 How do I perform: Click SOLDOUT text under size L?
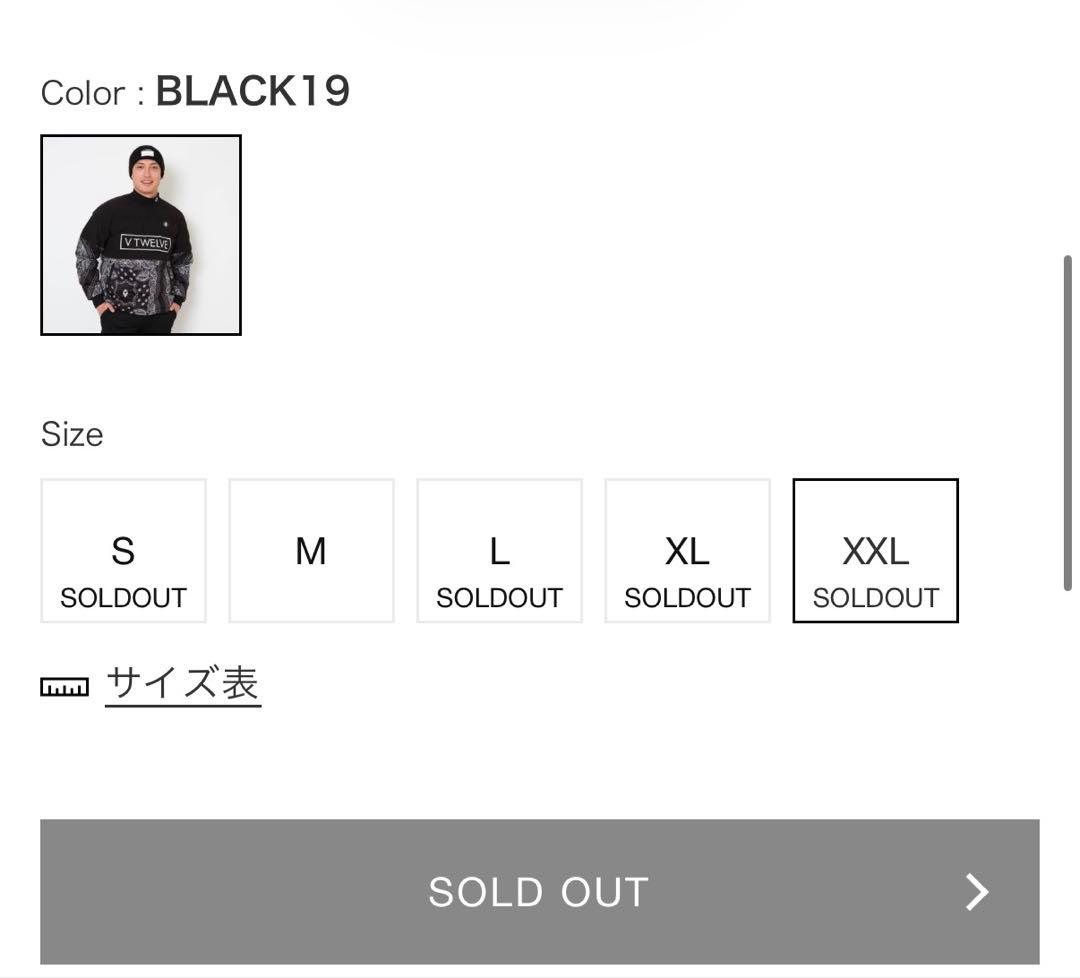499,598
